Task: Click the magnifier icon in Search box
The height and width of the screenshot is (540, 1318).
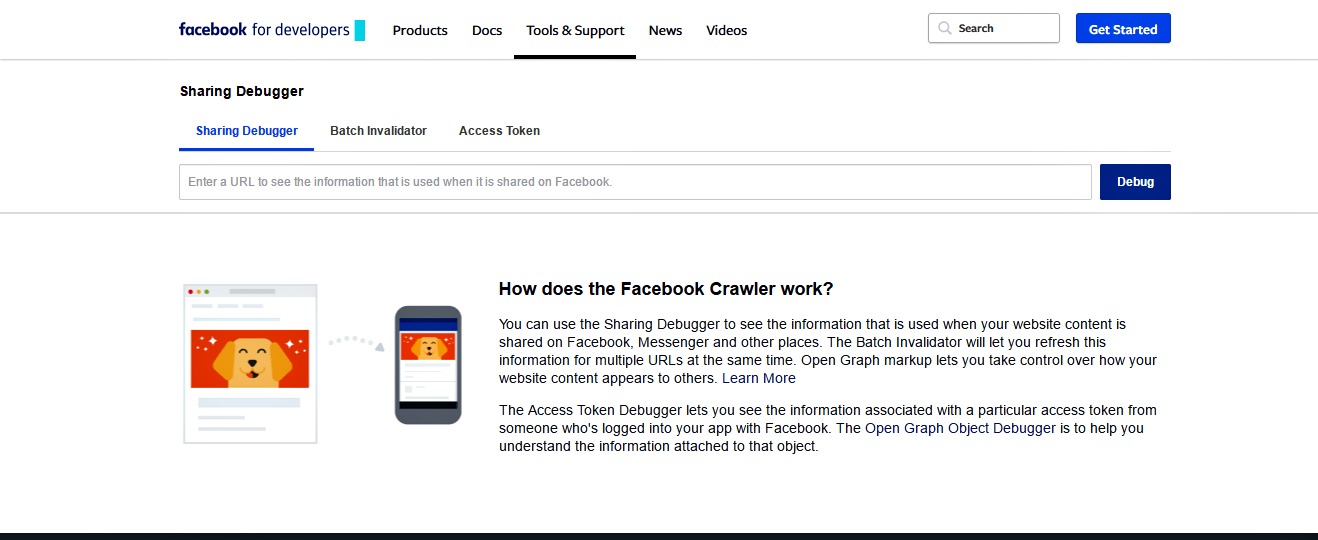Action: (x=945, y=29)
